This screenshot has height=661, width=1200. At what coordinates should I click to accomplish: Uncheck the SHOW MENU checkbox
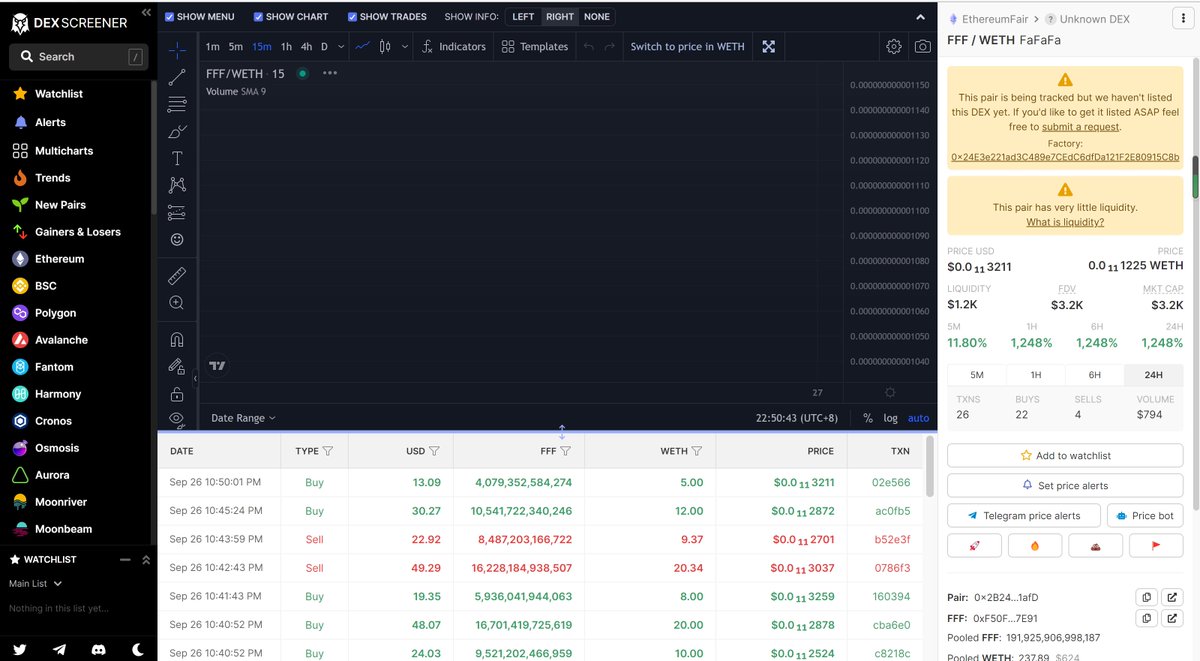click(x=169, y=17)
